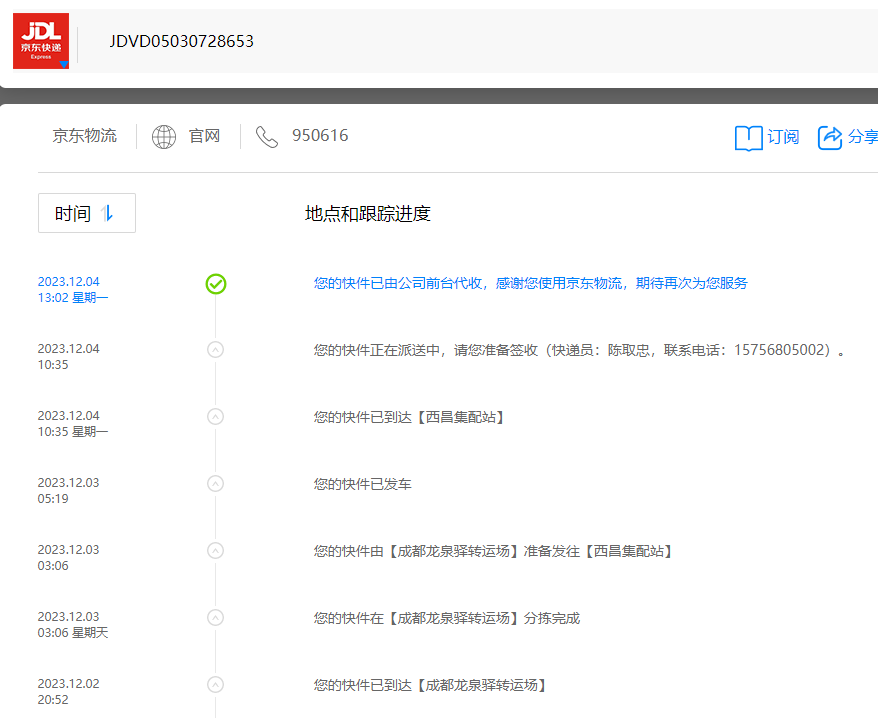The height and width of the screenshot is (718, 878).
Task: Click timestamp 2023.12.04 13:02 星期一
Action: (73, 290)
